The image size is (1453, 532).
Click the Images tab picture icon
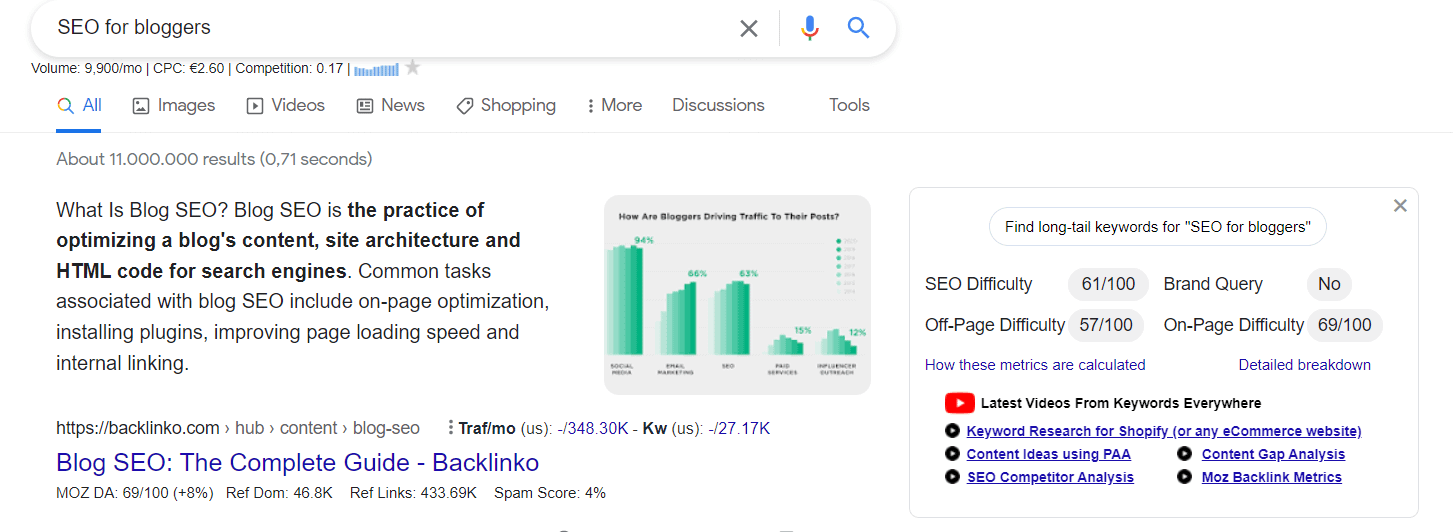tap(141, 105)
